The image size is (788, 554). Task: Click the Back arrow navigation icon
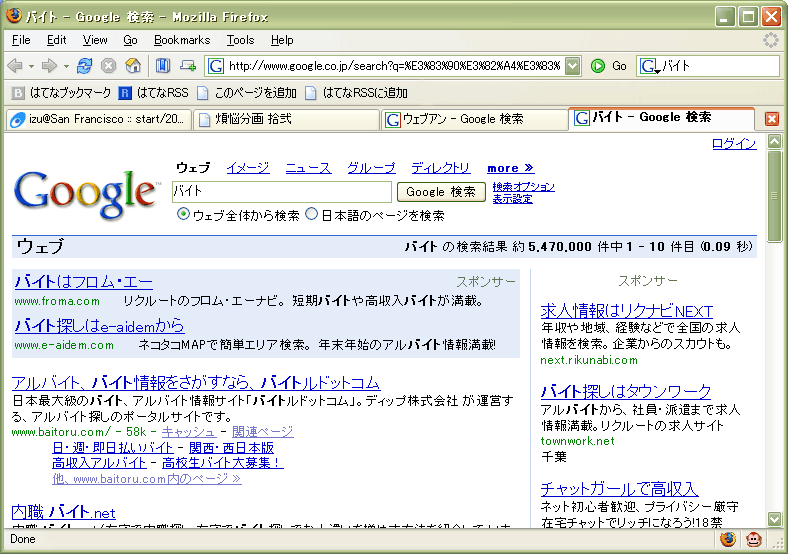[x=15, y=66]
